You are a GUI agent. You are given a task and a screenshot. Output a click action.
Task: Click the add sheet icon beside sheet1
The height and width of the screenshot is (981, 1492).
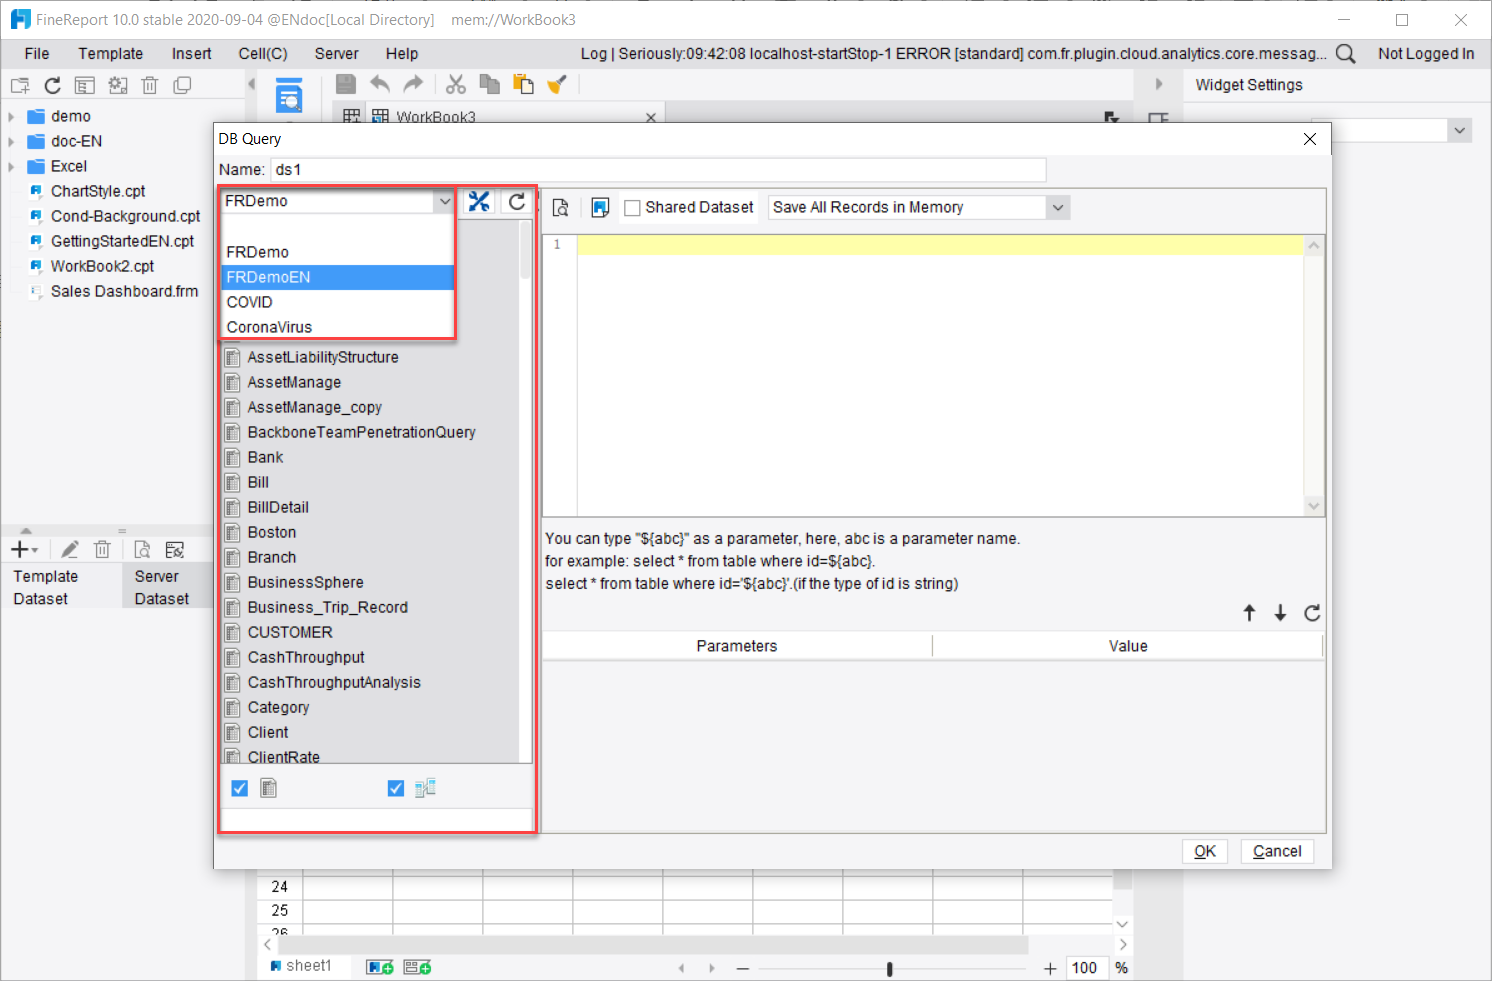click(x=380, y=967)
